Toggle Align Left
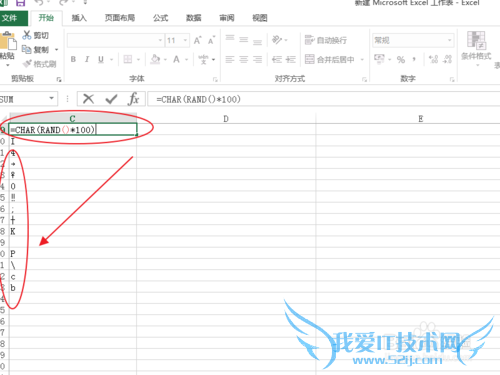This screenshot has width=500, height=375. tap(230, 60)
